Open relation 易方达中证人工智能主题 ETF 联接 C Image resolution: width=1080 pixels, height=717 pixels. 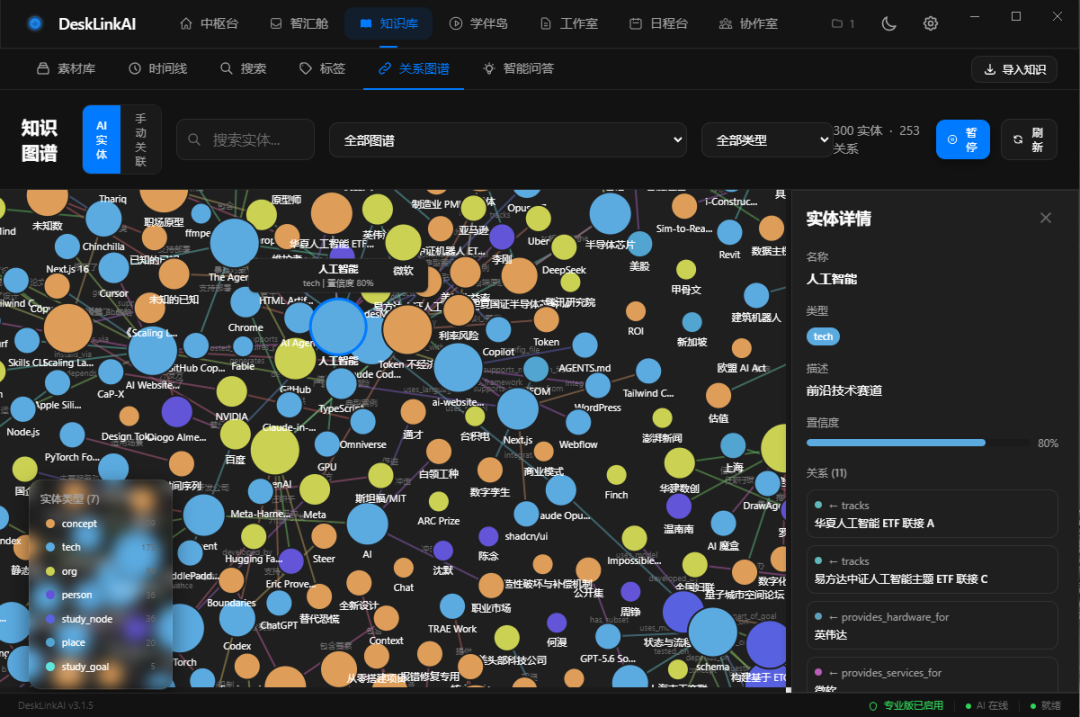coord(932,570)
